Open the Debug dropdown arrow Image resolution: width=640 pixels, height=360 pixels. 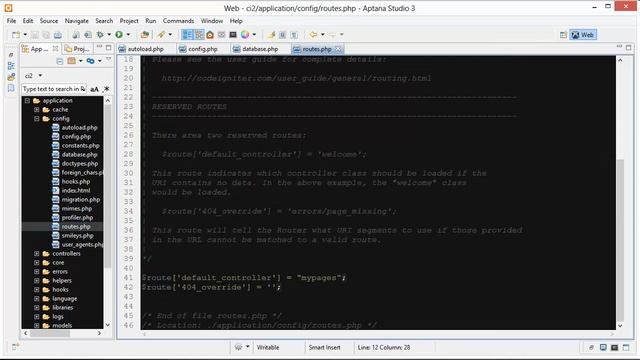109,35
